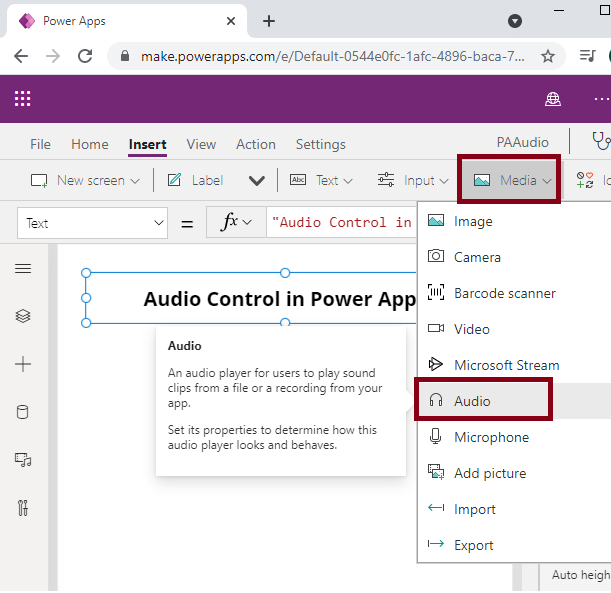Image resolution: width=611 pixels, height=593 pixels.
Task: Click the environment globe icon in header
Action: click(553, 99)
